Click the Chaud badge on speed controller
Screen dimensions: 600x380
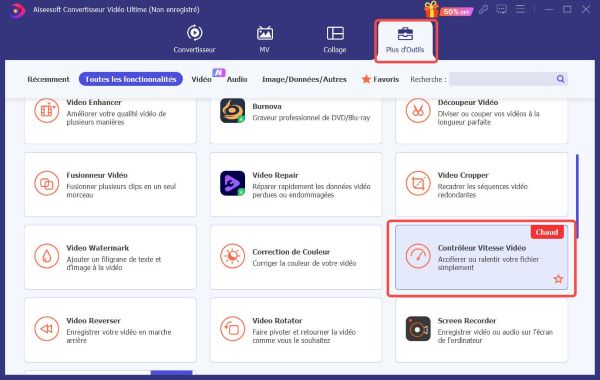(x=547, y=232)
